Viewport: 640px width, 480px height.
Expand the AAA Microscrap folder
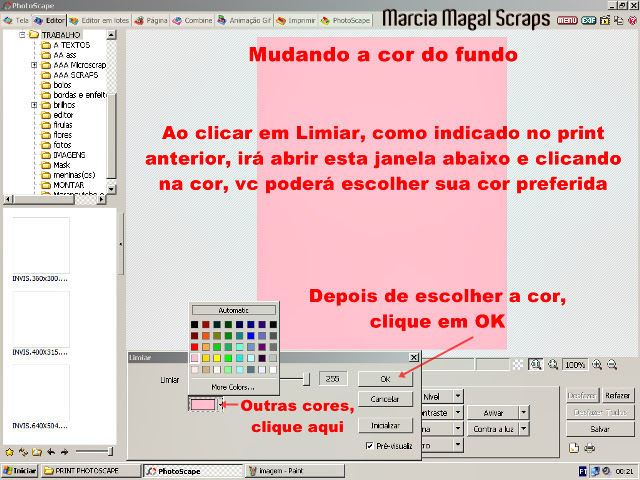[34, 65]
